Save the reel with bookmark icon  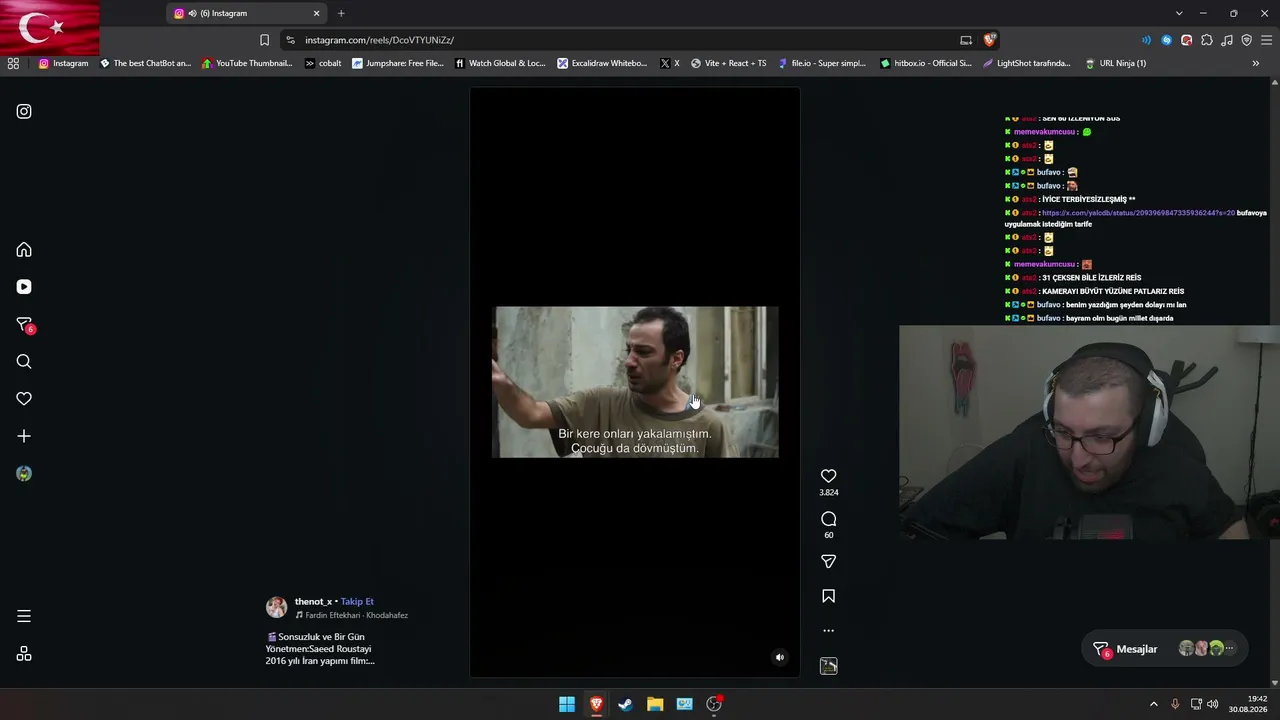tap(828, 596)
